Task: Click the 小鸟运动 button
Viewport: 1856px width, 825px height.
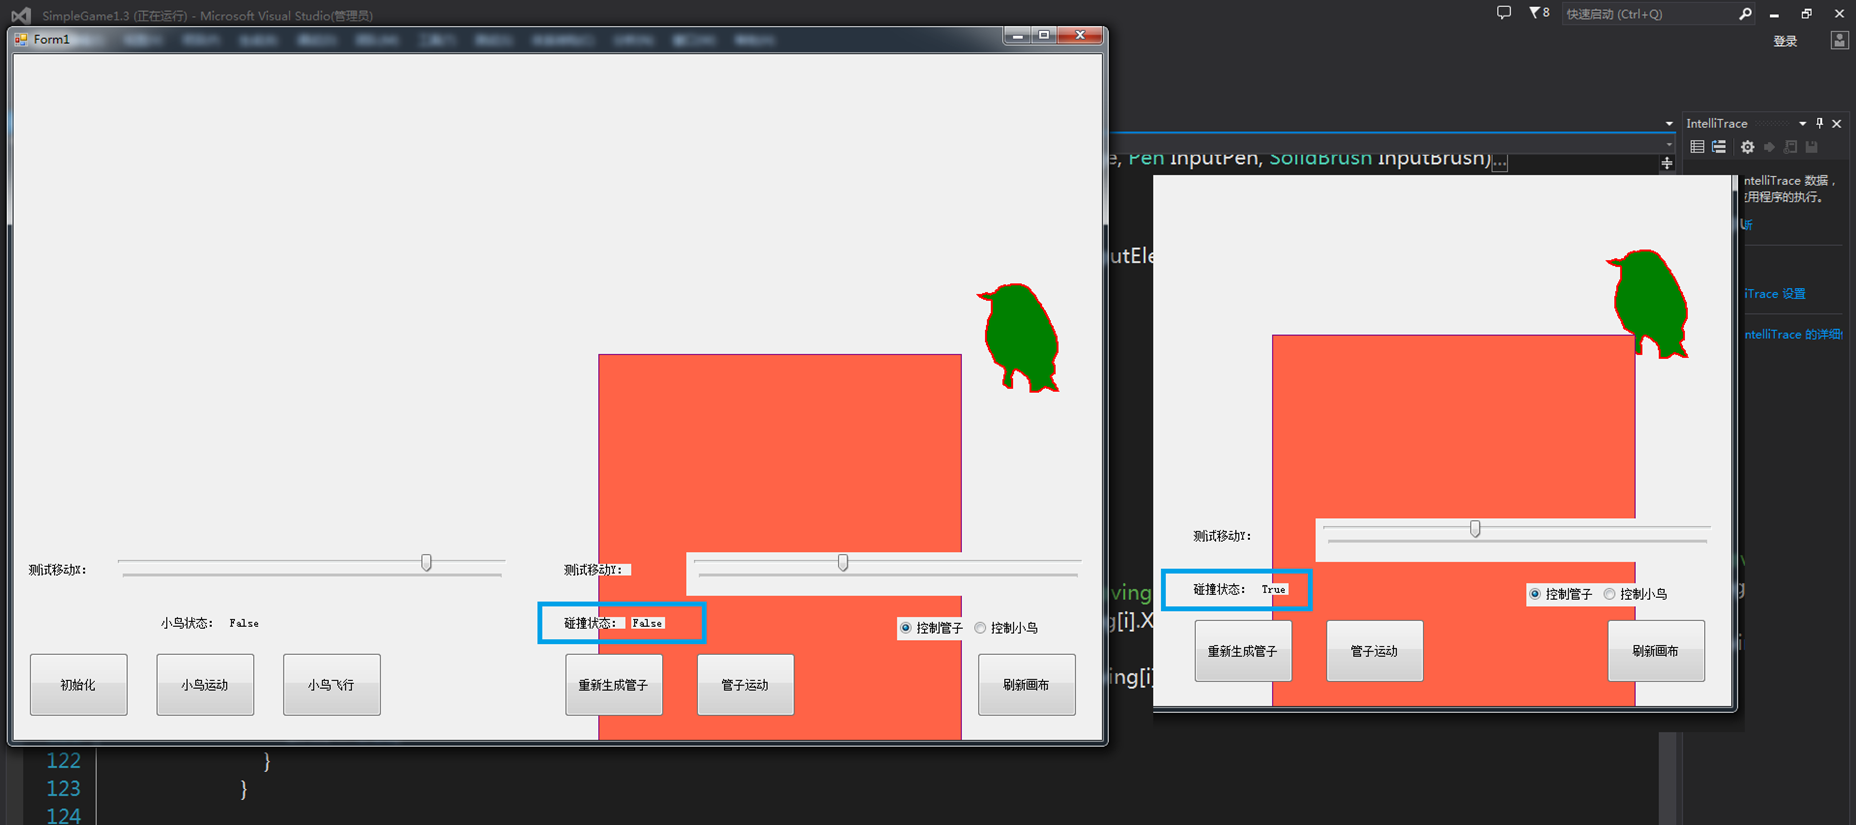Action: [x=205, y=685]
